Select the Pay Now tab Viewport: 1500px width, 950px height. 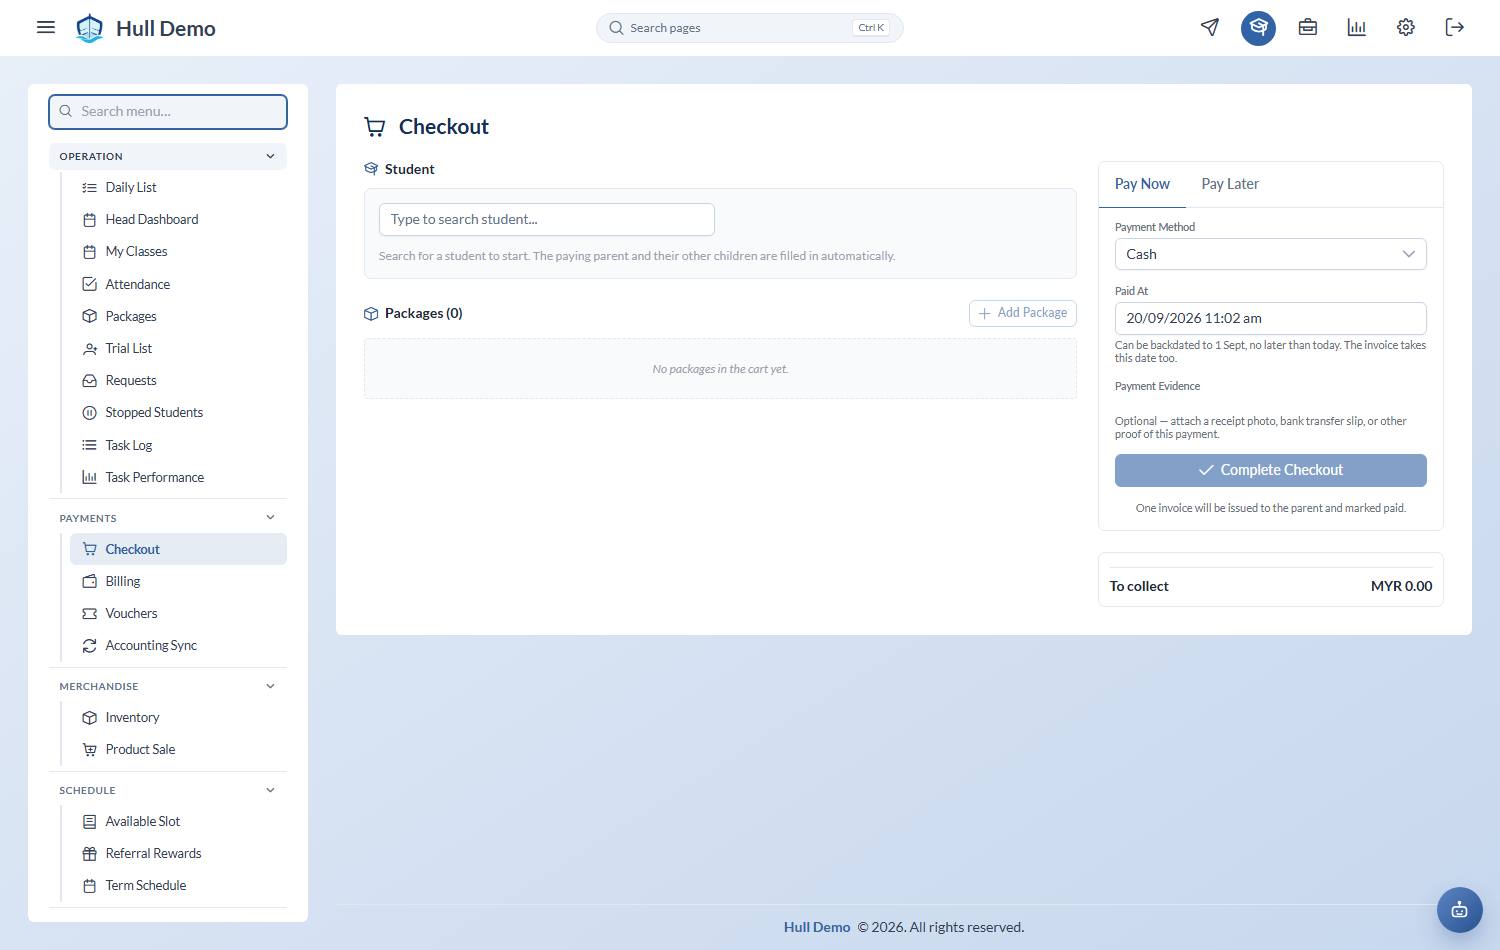click(1142, 184)
